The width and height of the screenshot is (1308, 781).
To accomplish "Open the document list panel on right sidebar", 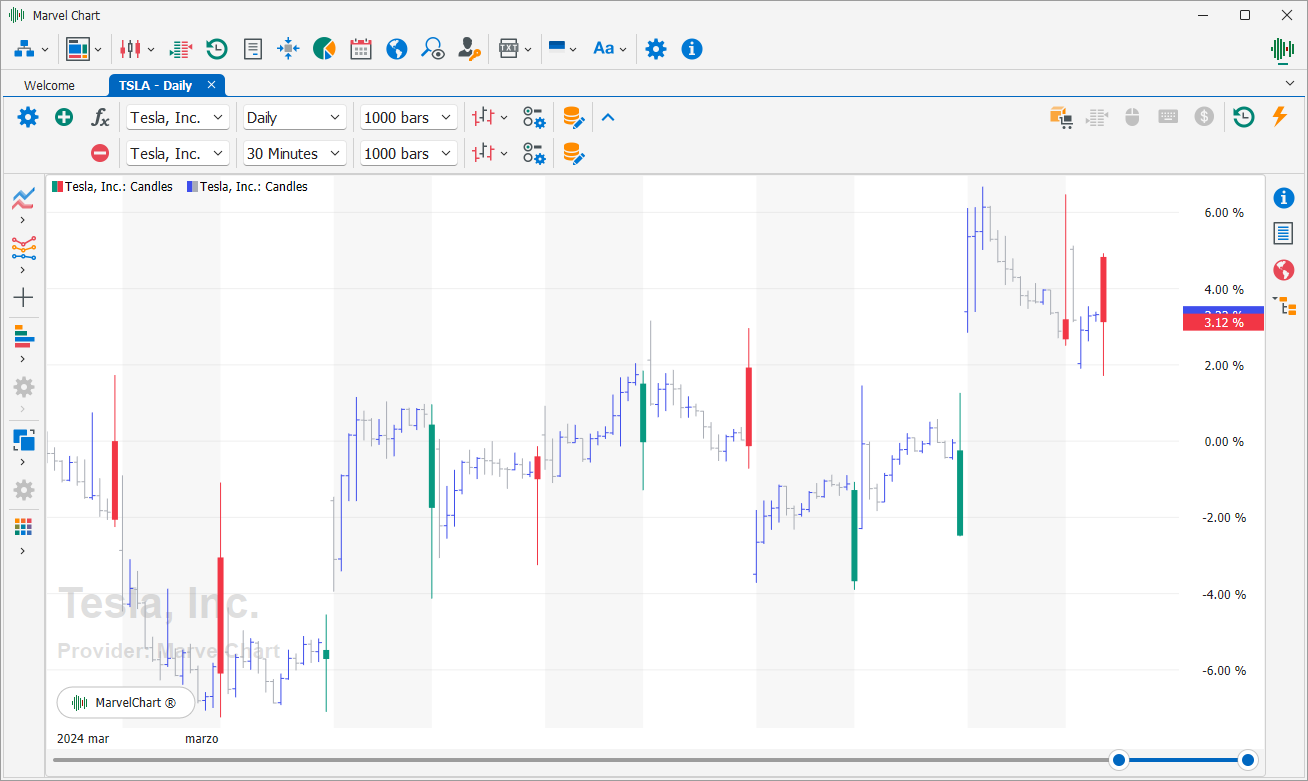I will click(x=1284, y=233).
